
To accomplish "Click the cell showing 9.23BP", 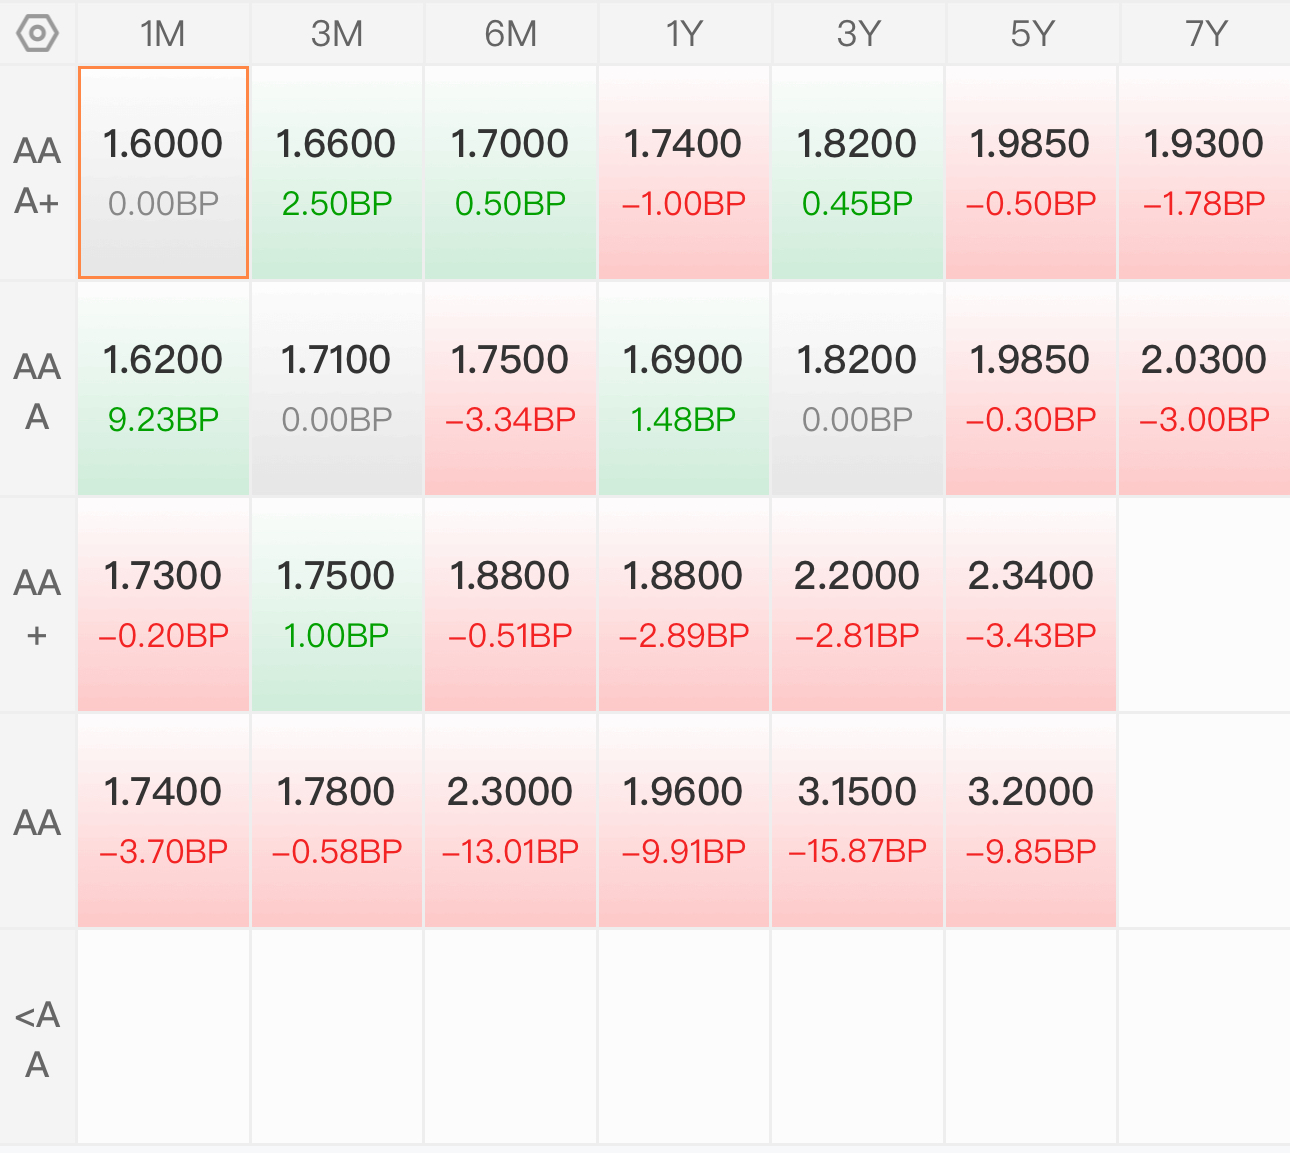I will (x=163, y=389).
